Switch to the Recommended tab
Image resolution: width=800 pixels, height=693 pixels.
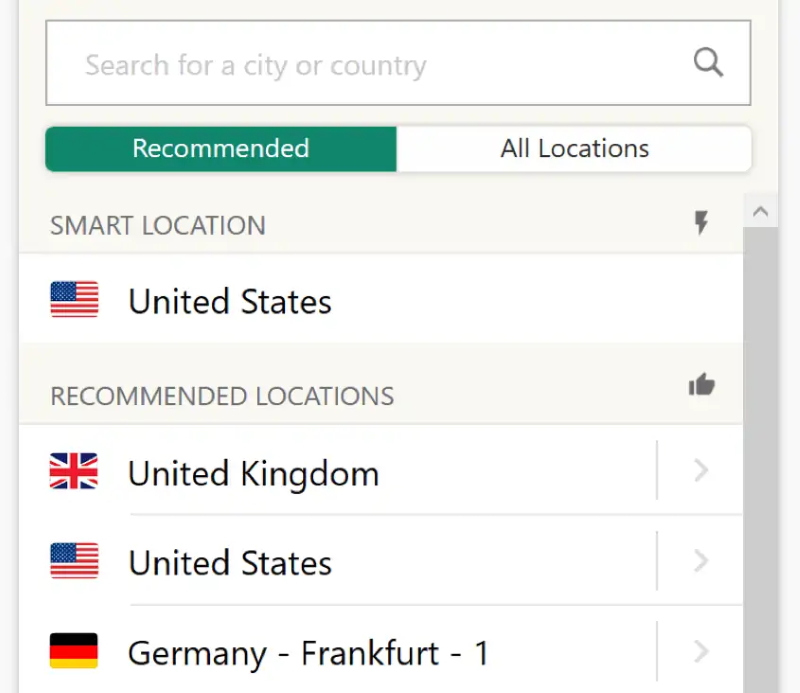pos(221,149)
